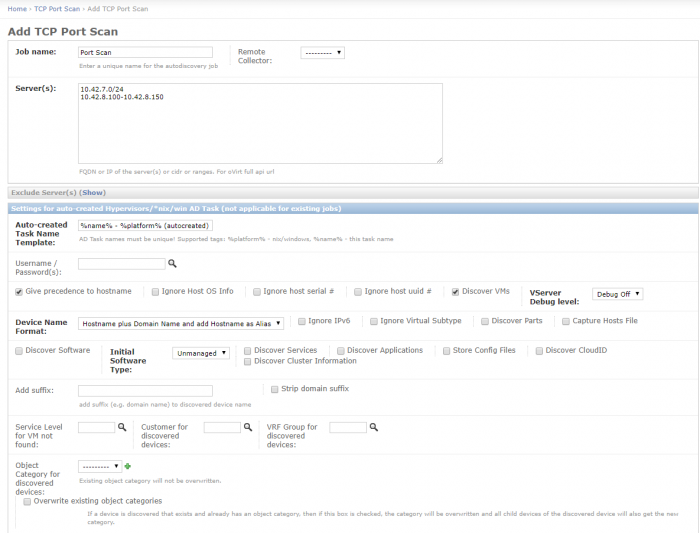Click the Customer for discovered devices search icon
This screenshot has height=533, width=700.
coord(248,427)
